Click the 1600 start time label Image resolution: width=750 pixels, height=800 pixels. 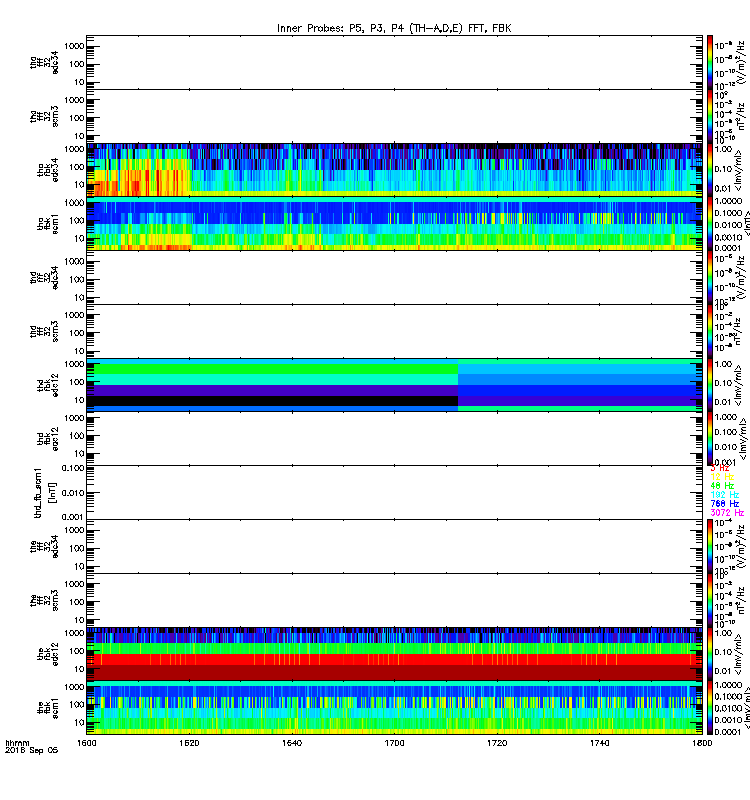(x=87, y=743)
